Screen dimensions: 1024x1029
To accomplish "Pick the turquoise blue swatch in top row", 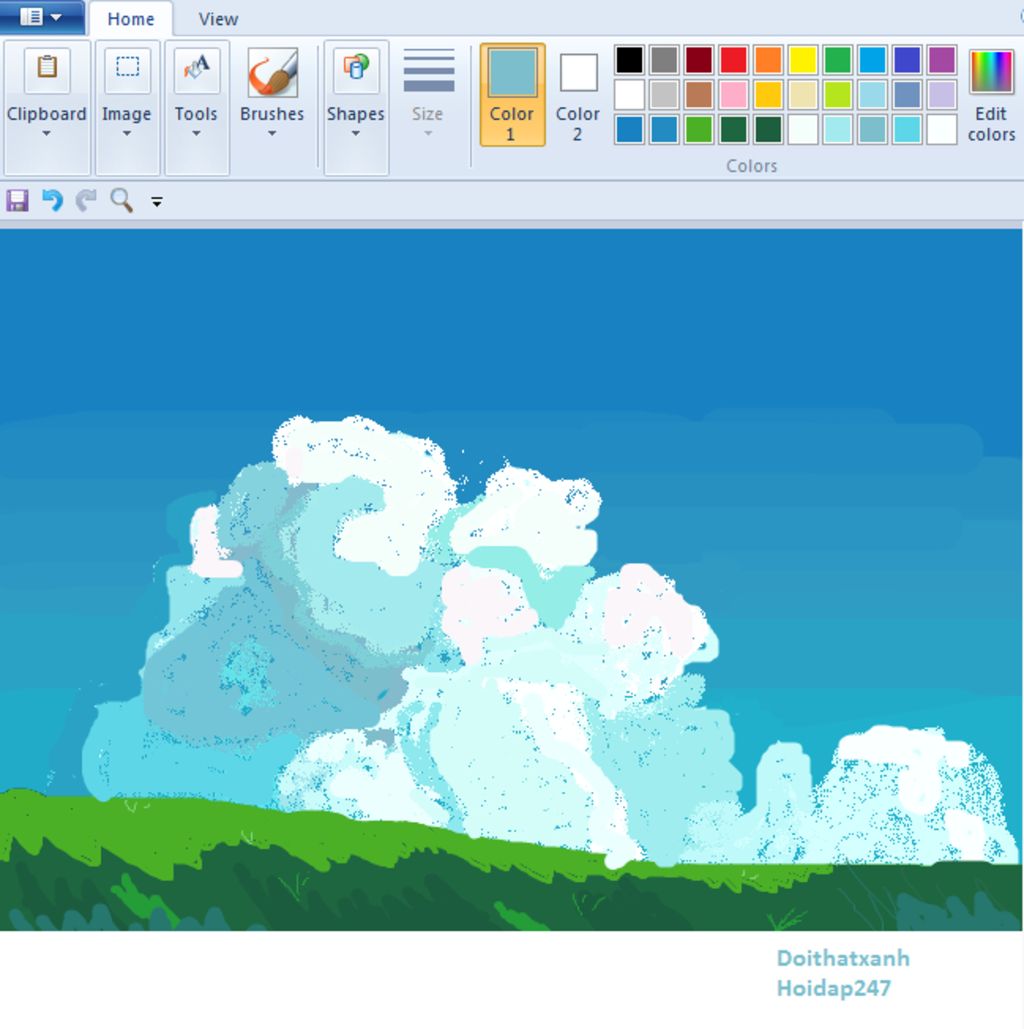I will (x=873, y=60).
